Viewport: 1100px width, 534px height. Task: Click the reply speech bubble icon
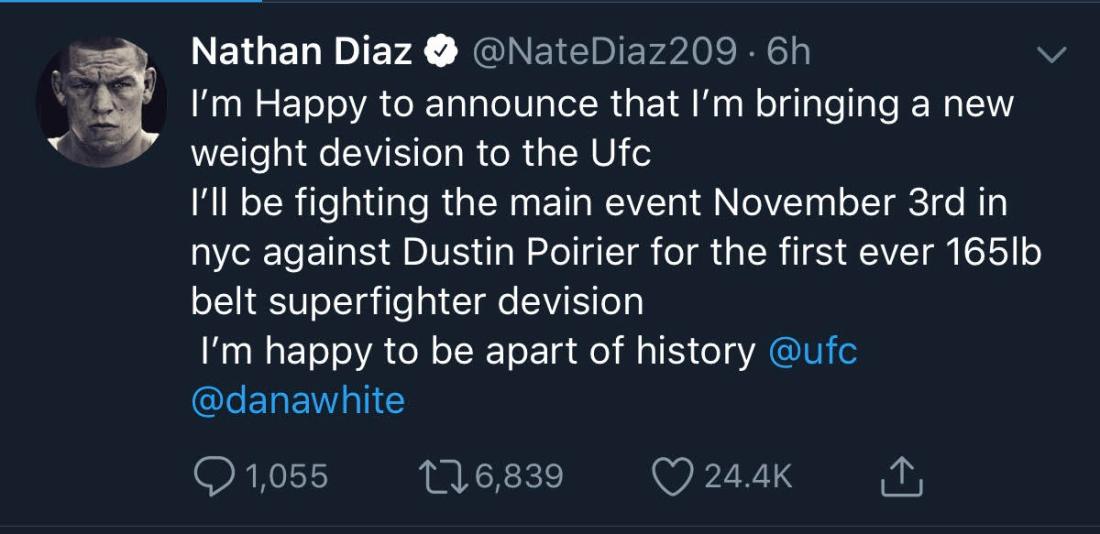211,477
